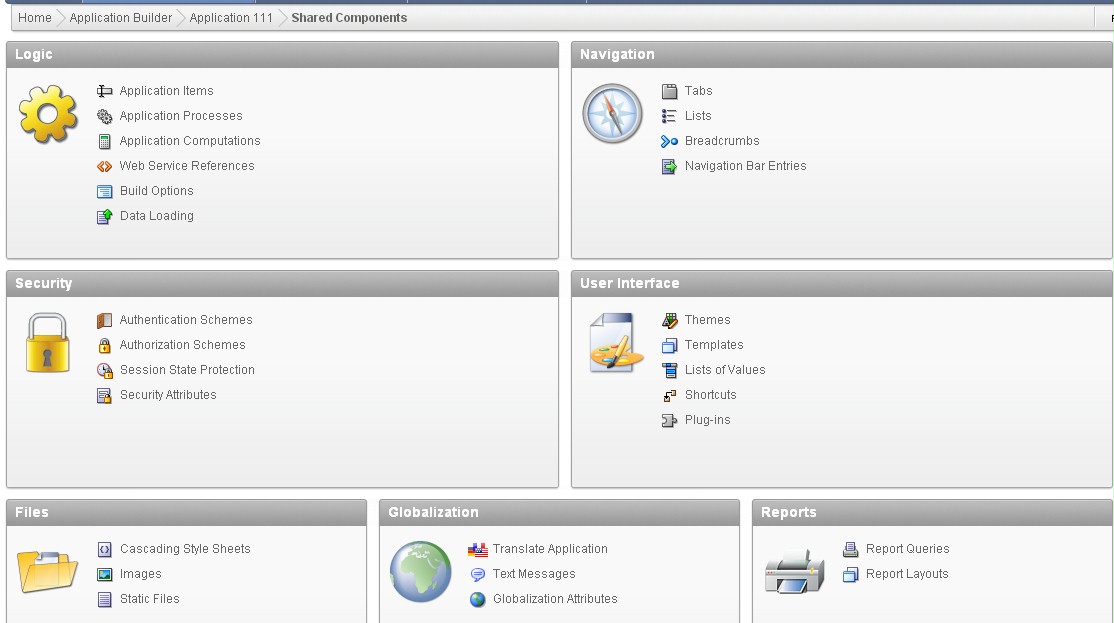1114x623 pixels.
Task: Click the printer Reports icon
Action: click(794, 572)
